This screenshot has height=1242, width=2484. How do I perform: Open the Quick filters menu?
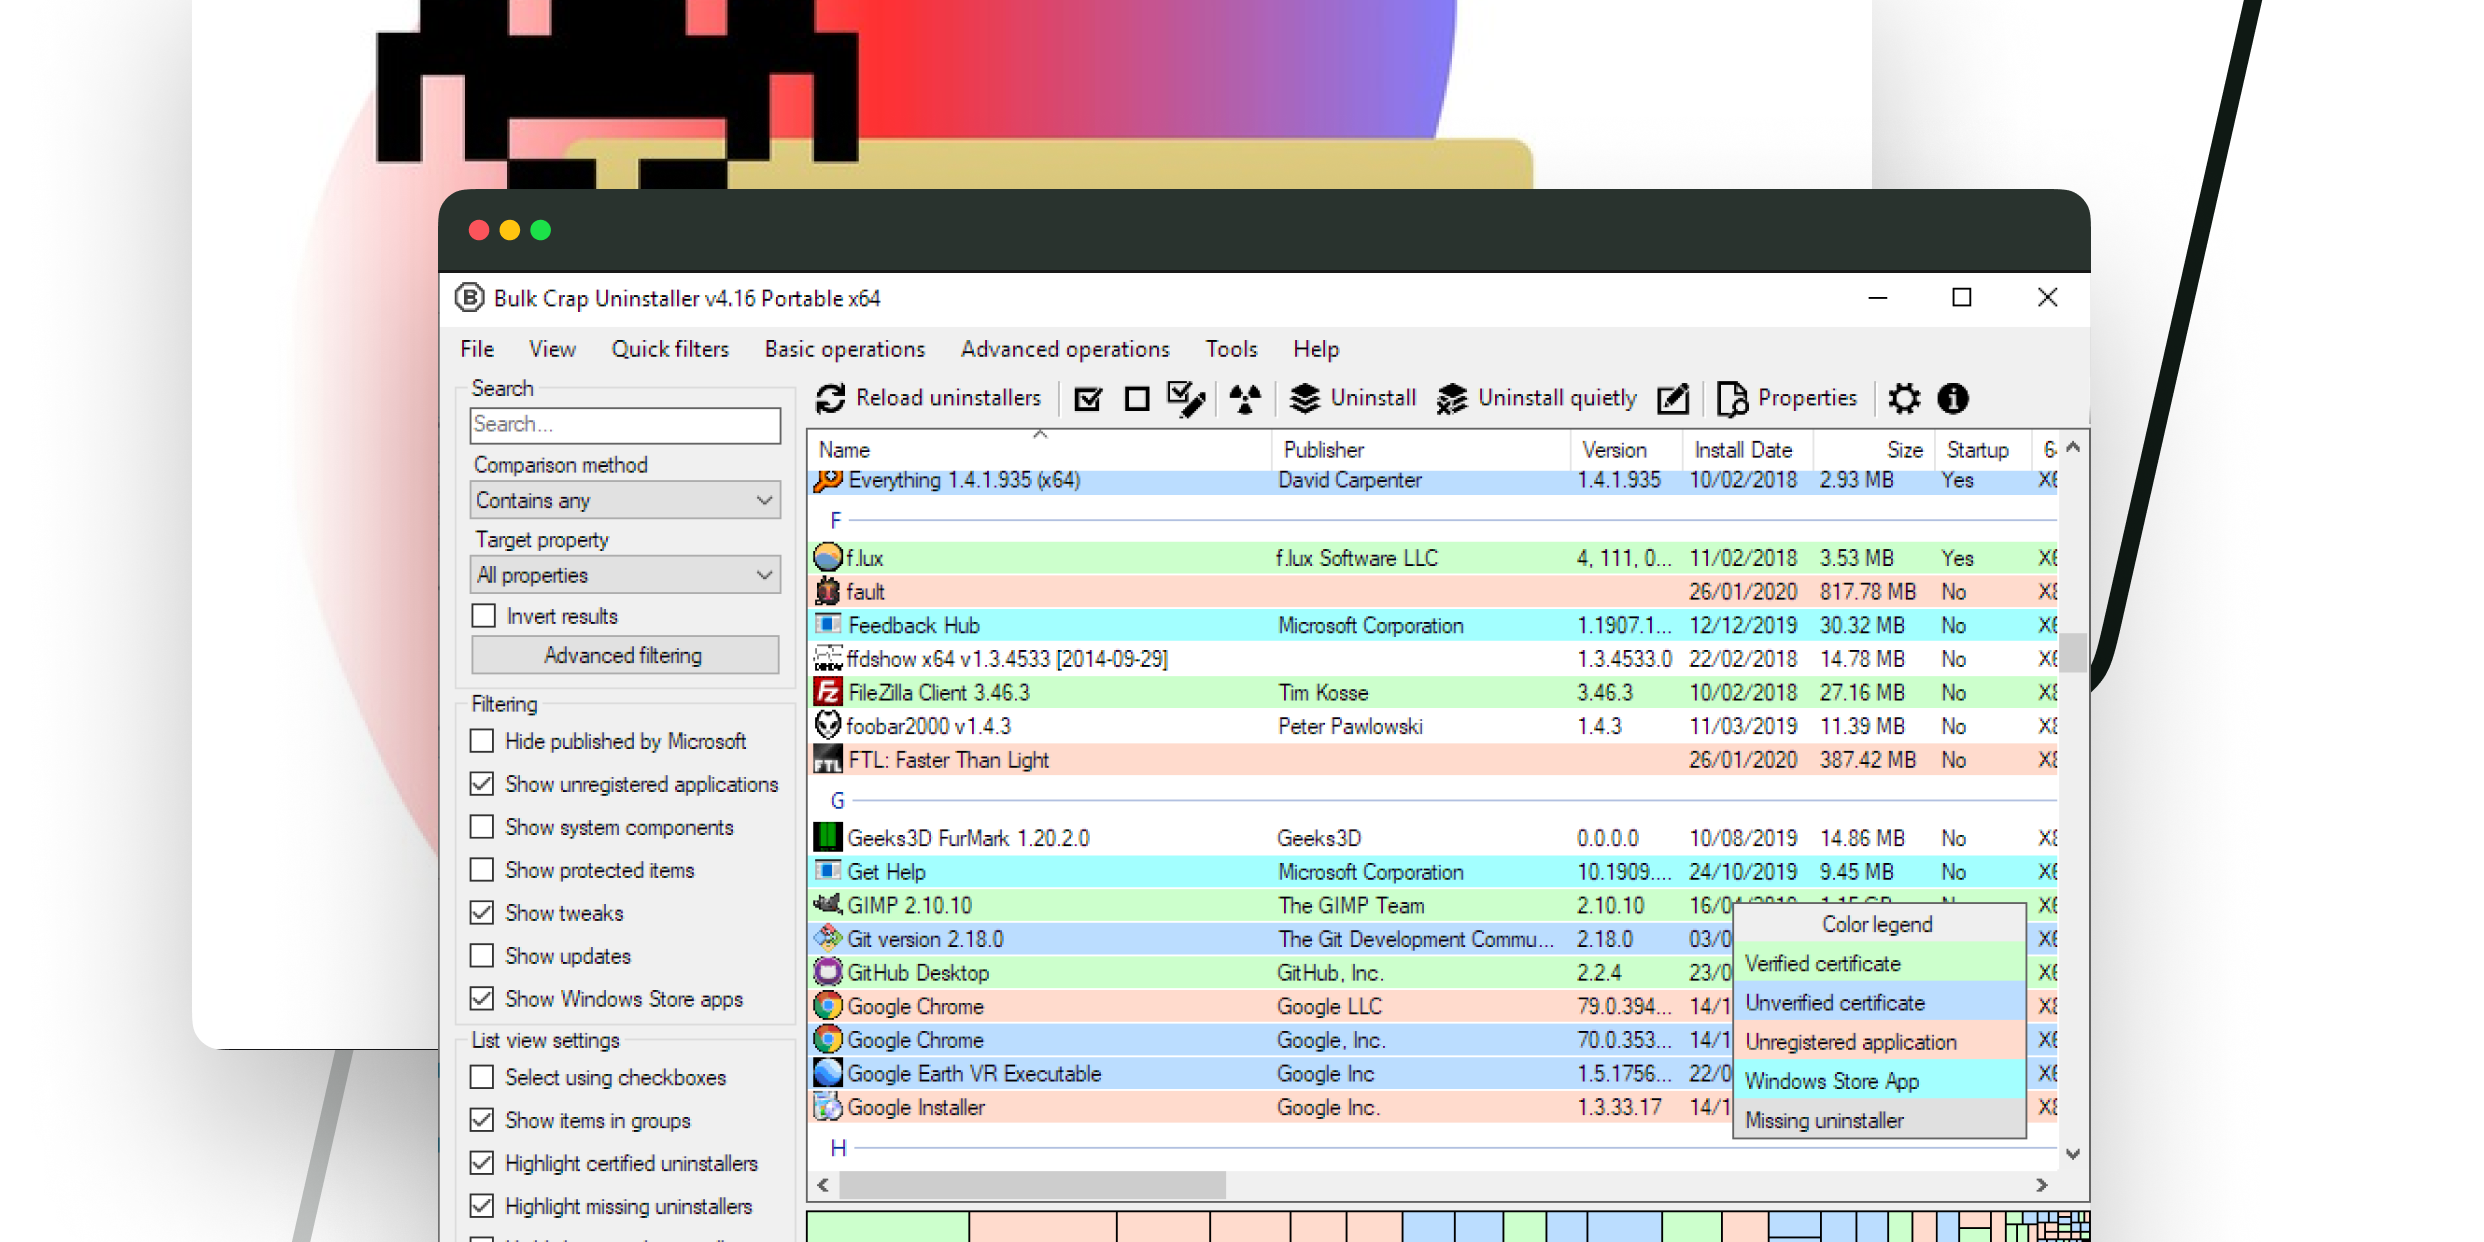click(670, 349)
